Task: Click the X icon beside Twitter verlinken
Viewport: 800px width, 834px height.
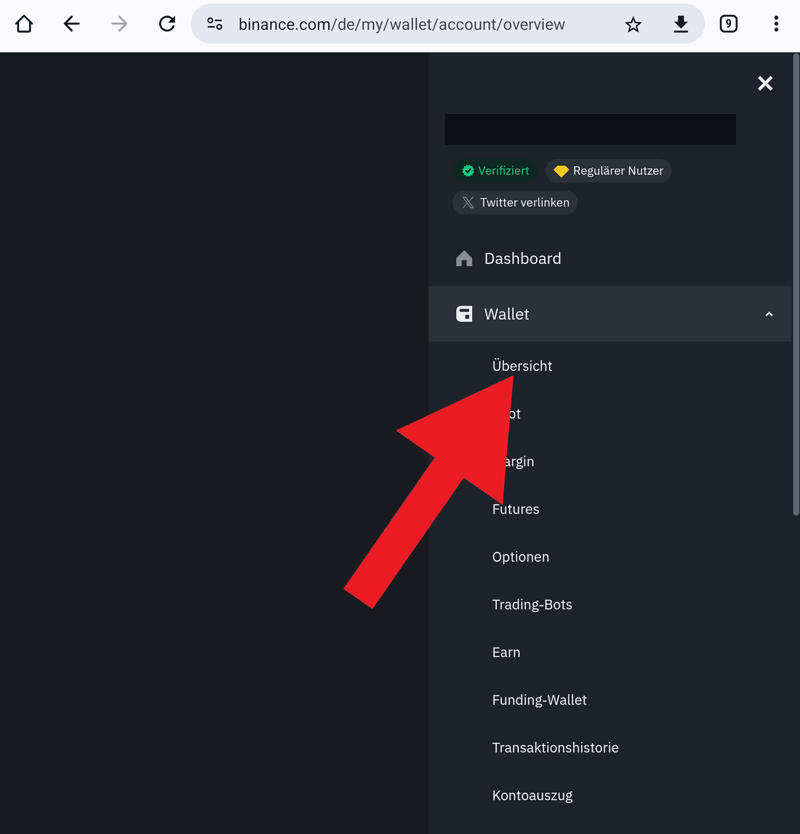Action: [467, 202]
